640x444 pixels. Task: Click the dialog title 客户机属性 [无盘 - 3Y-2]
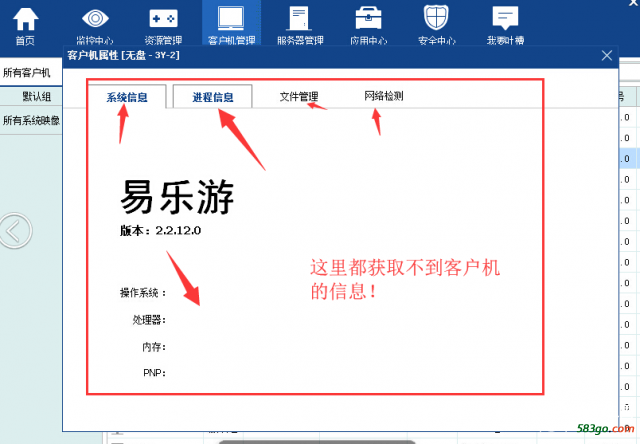click(x=123, y=55)
